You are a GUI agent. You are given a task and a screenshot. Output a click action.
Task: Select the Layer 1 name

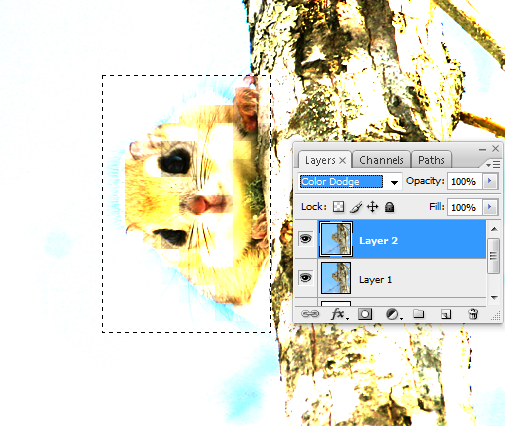(375, 279)
